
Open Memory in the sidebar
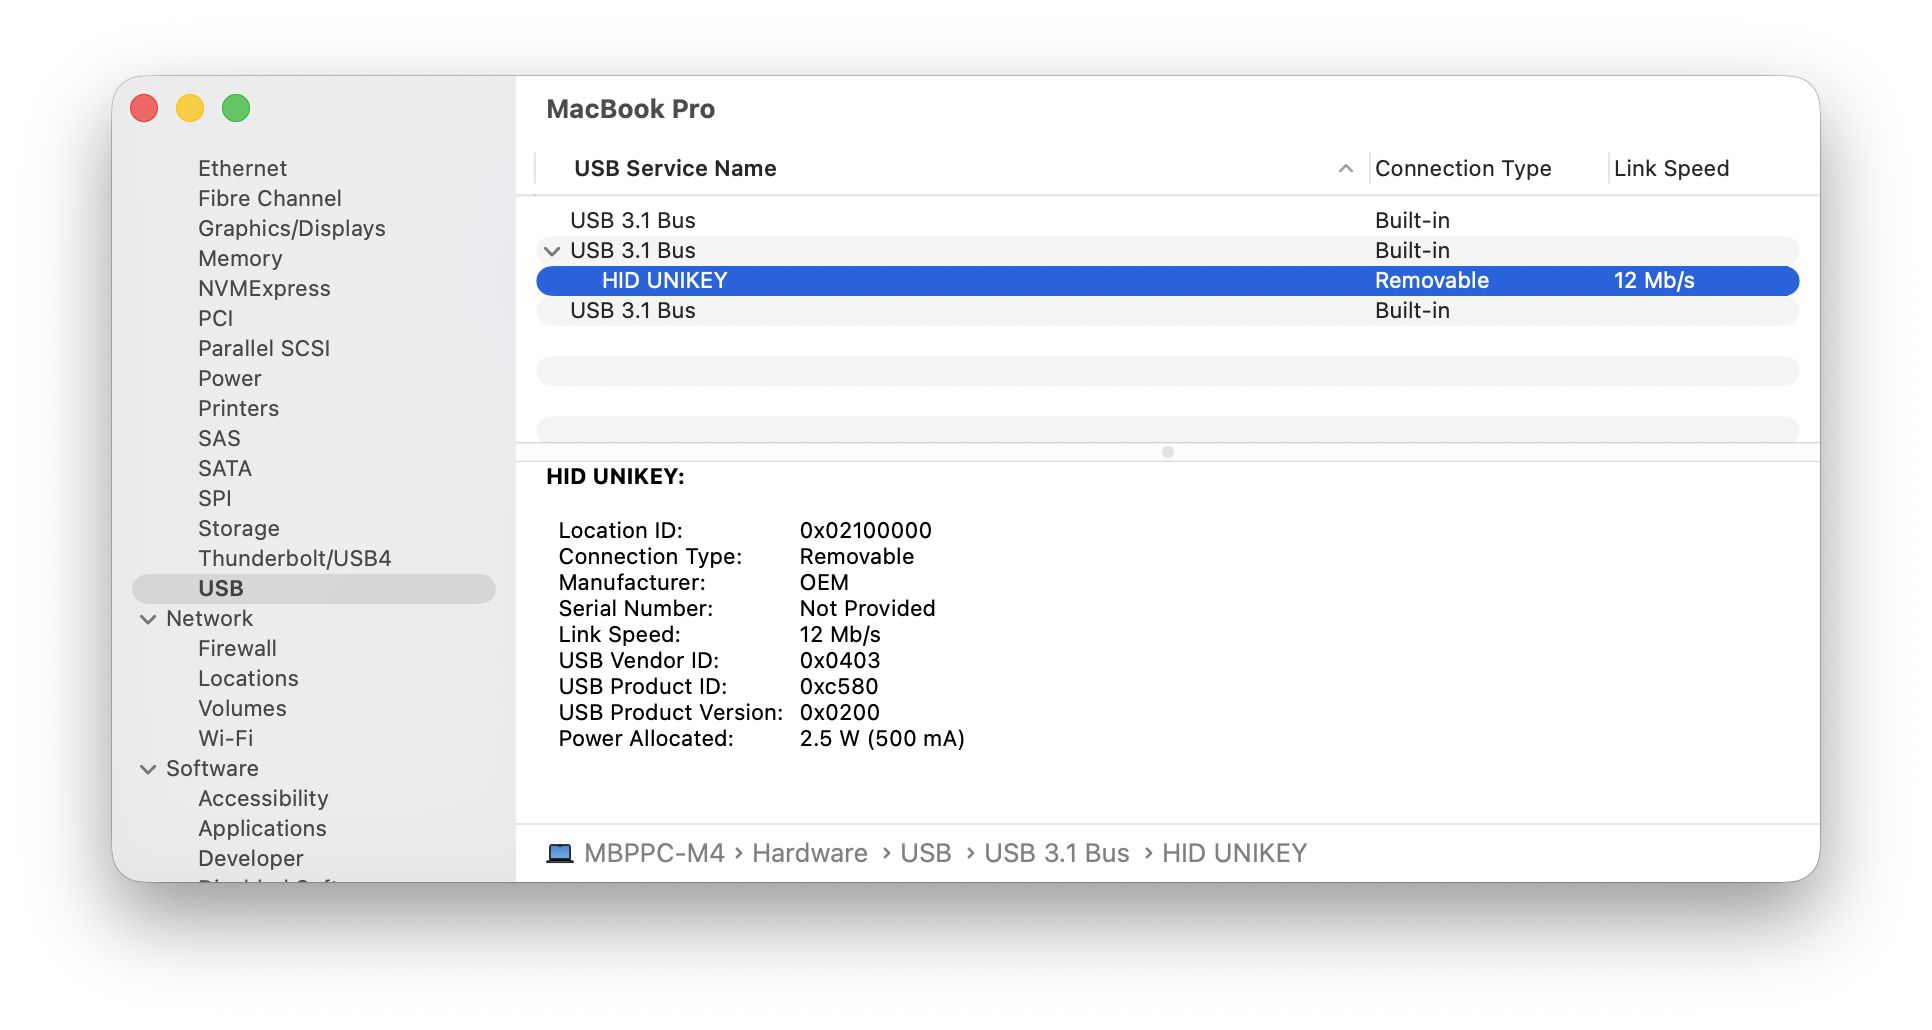coord(240,258)
